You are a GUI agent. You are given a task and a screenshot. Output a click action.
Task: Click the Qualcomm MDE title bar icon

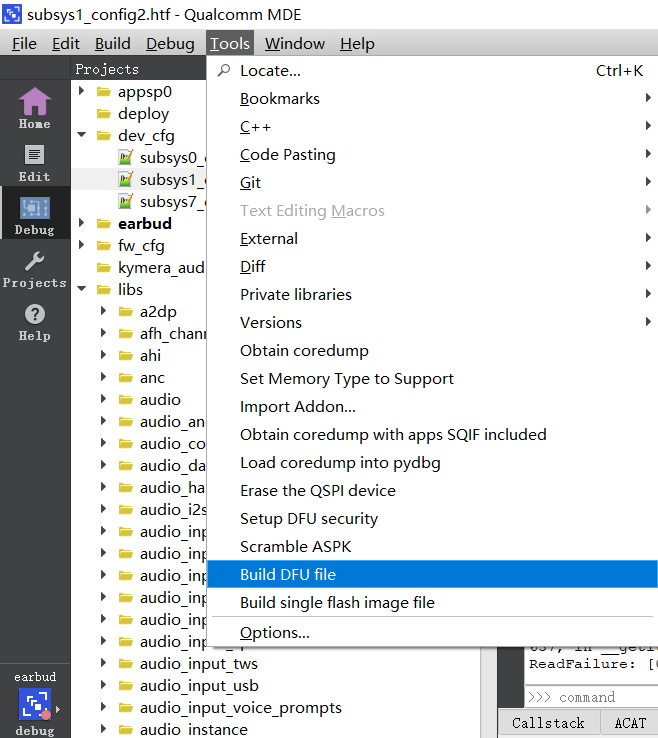pos(12,14)
